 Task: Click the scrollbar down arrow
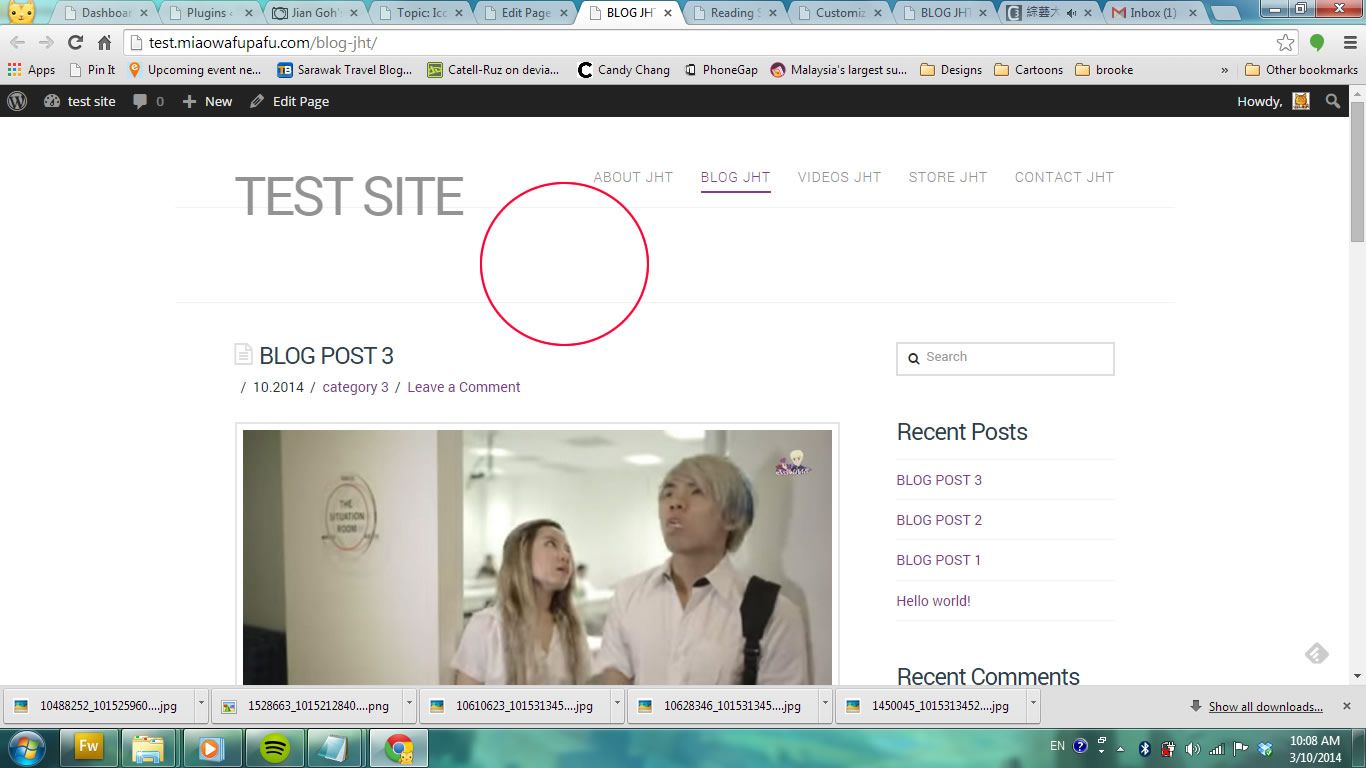[1357, 676]
